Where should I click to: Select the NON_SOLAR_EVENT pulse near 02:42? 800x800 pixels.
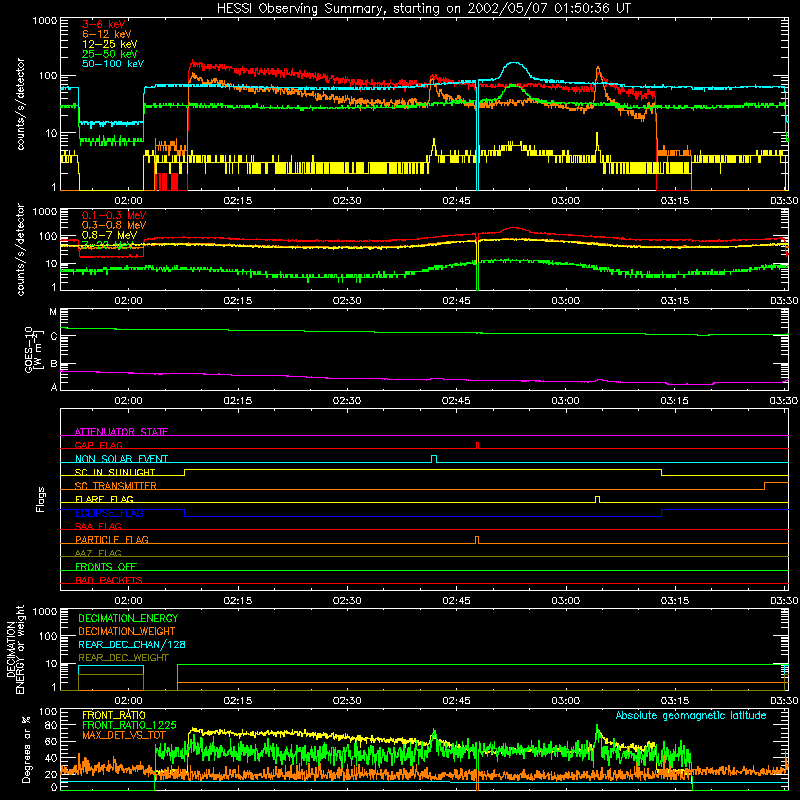[x=434, y=459]
